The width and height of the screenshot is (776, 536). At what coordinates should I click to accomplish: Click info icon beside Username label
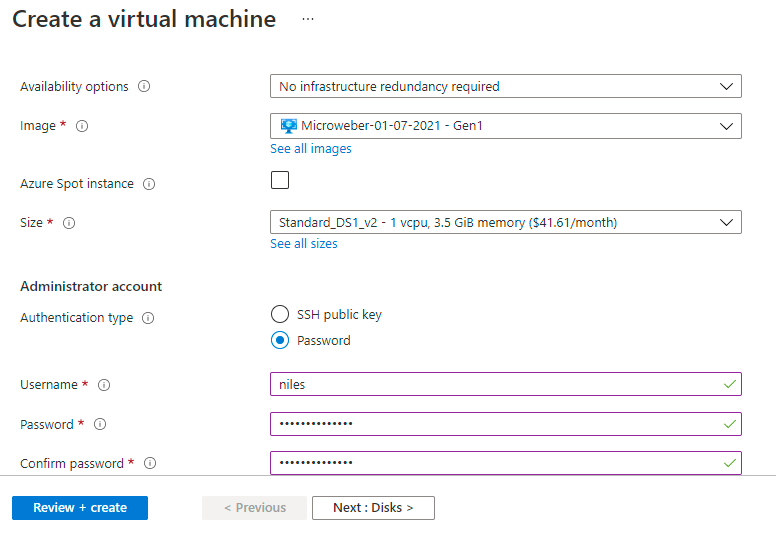pos(104,385)
